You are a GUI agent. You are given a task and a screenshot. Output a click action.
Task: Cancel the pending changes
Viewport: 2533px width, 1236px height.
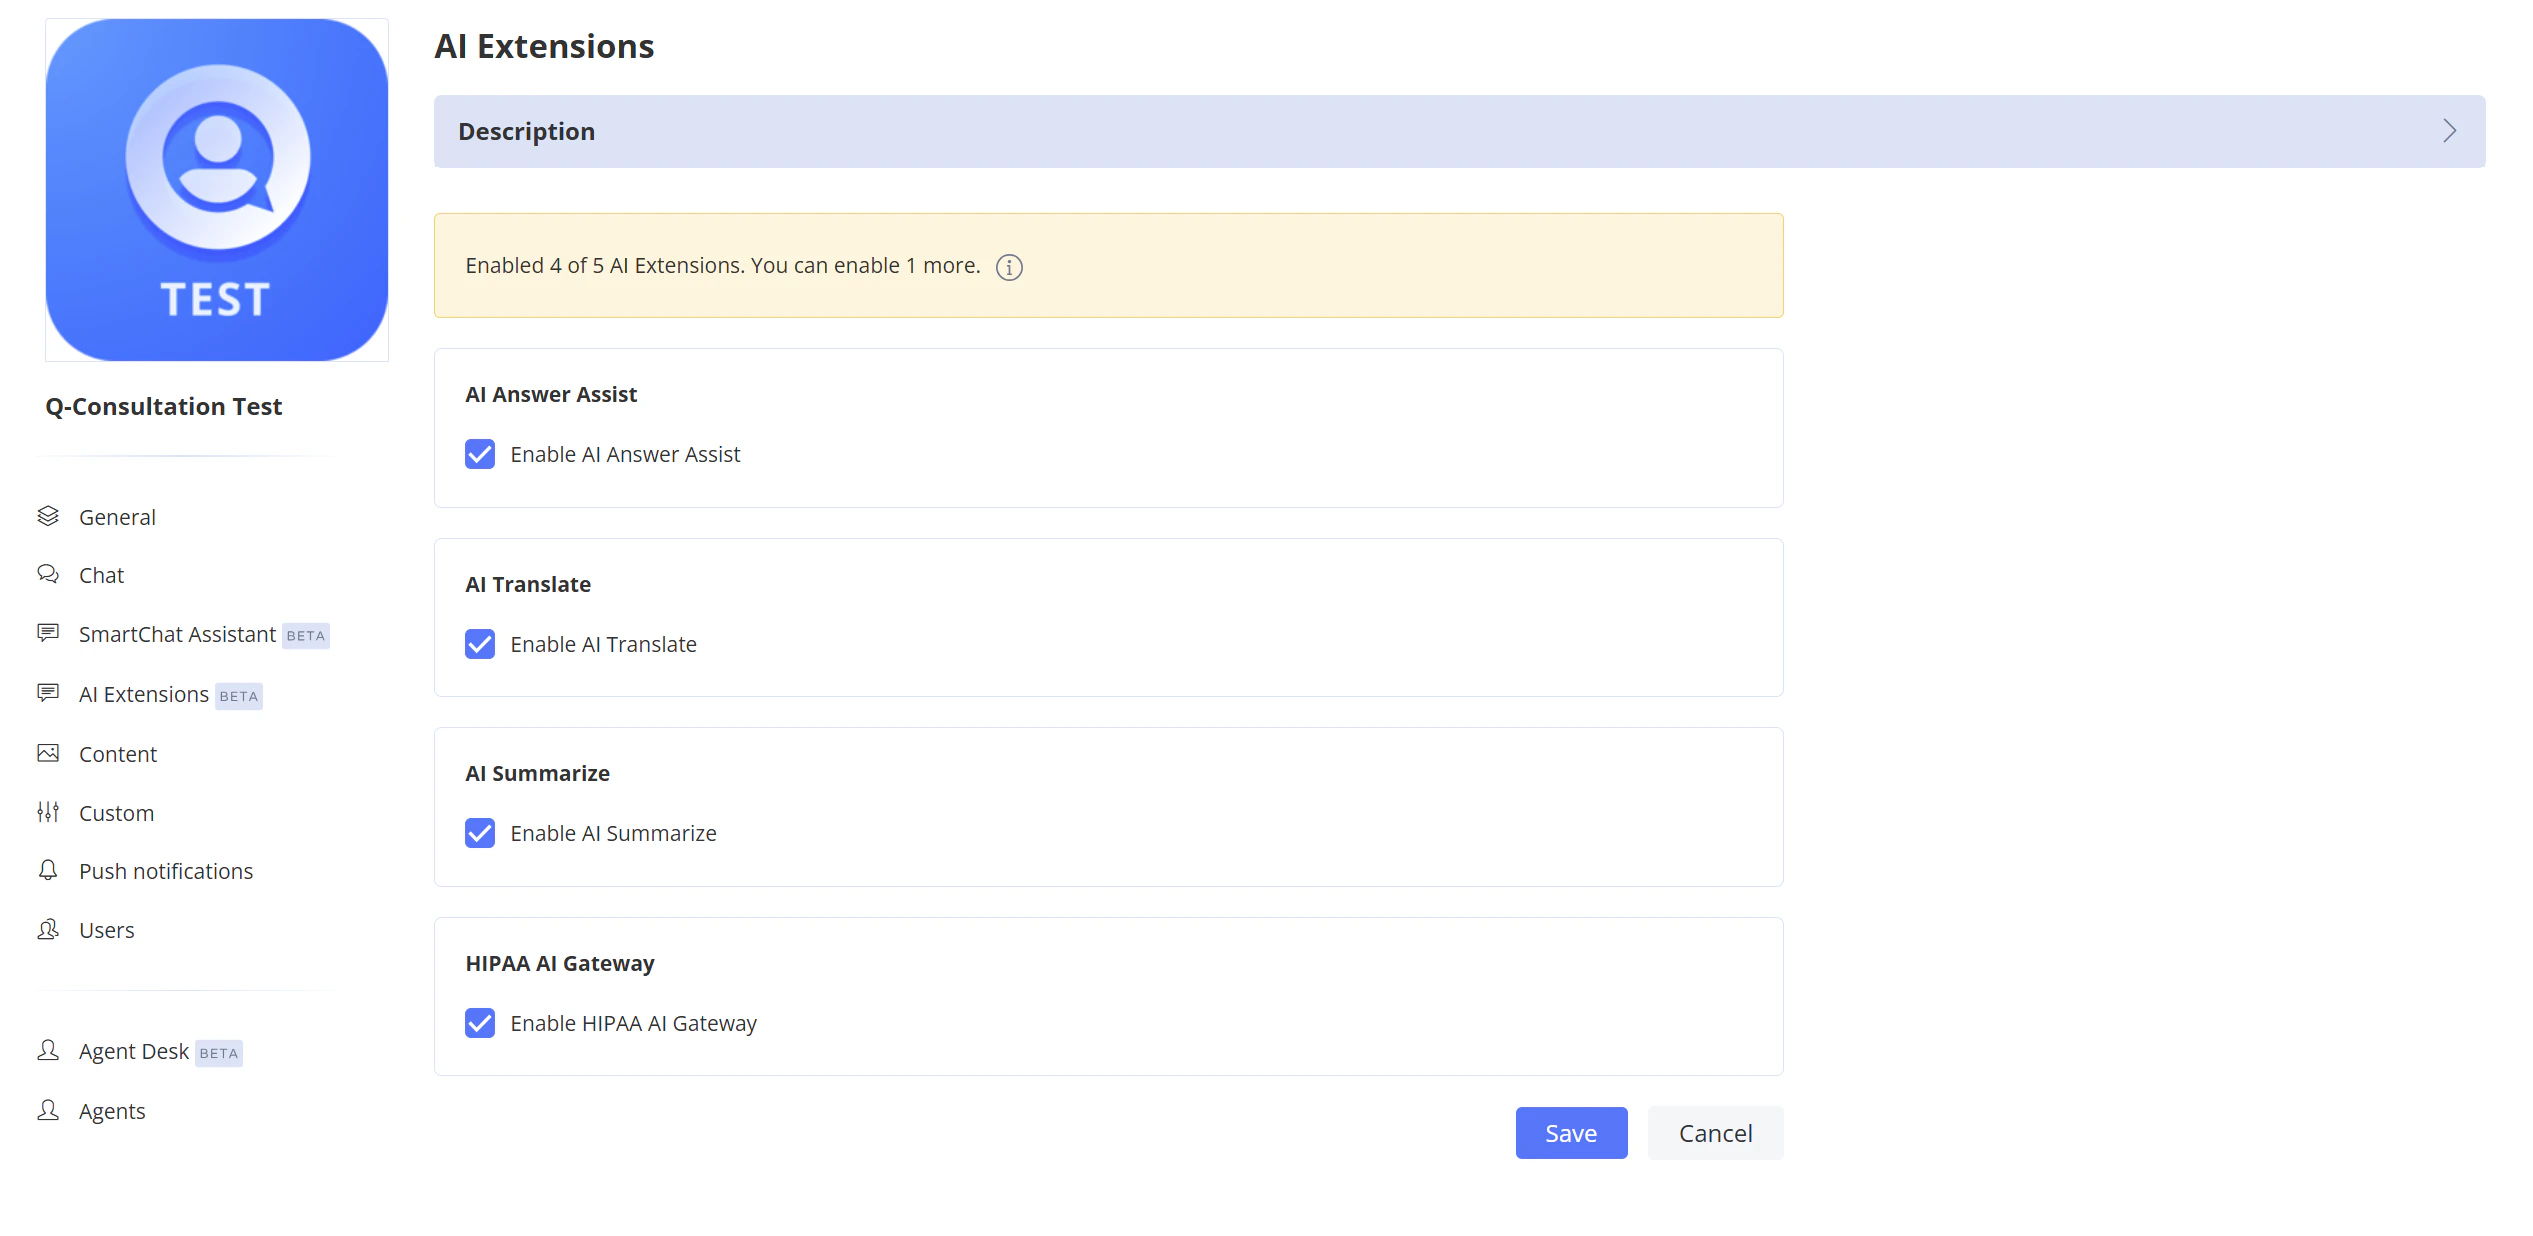(1715, 1133)
